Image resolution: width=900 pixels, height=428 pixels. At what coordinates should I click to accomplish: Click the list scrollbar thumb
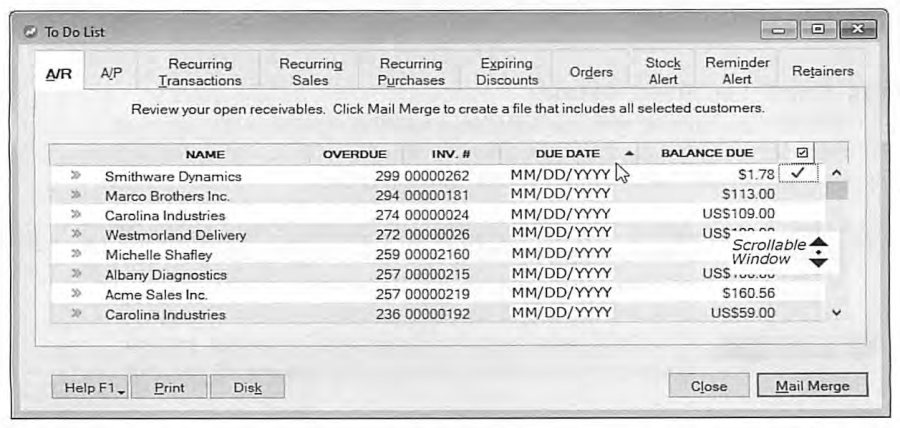pyautogui.click(x=836, y=190)
